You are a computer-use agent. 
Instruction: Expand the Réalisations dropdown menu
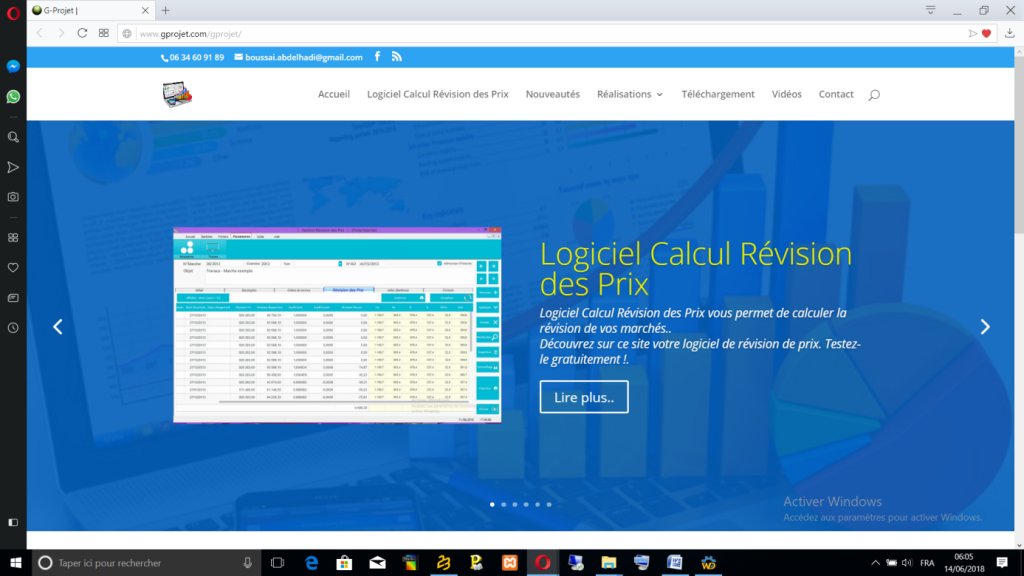(629, 94)
